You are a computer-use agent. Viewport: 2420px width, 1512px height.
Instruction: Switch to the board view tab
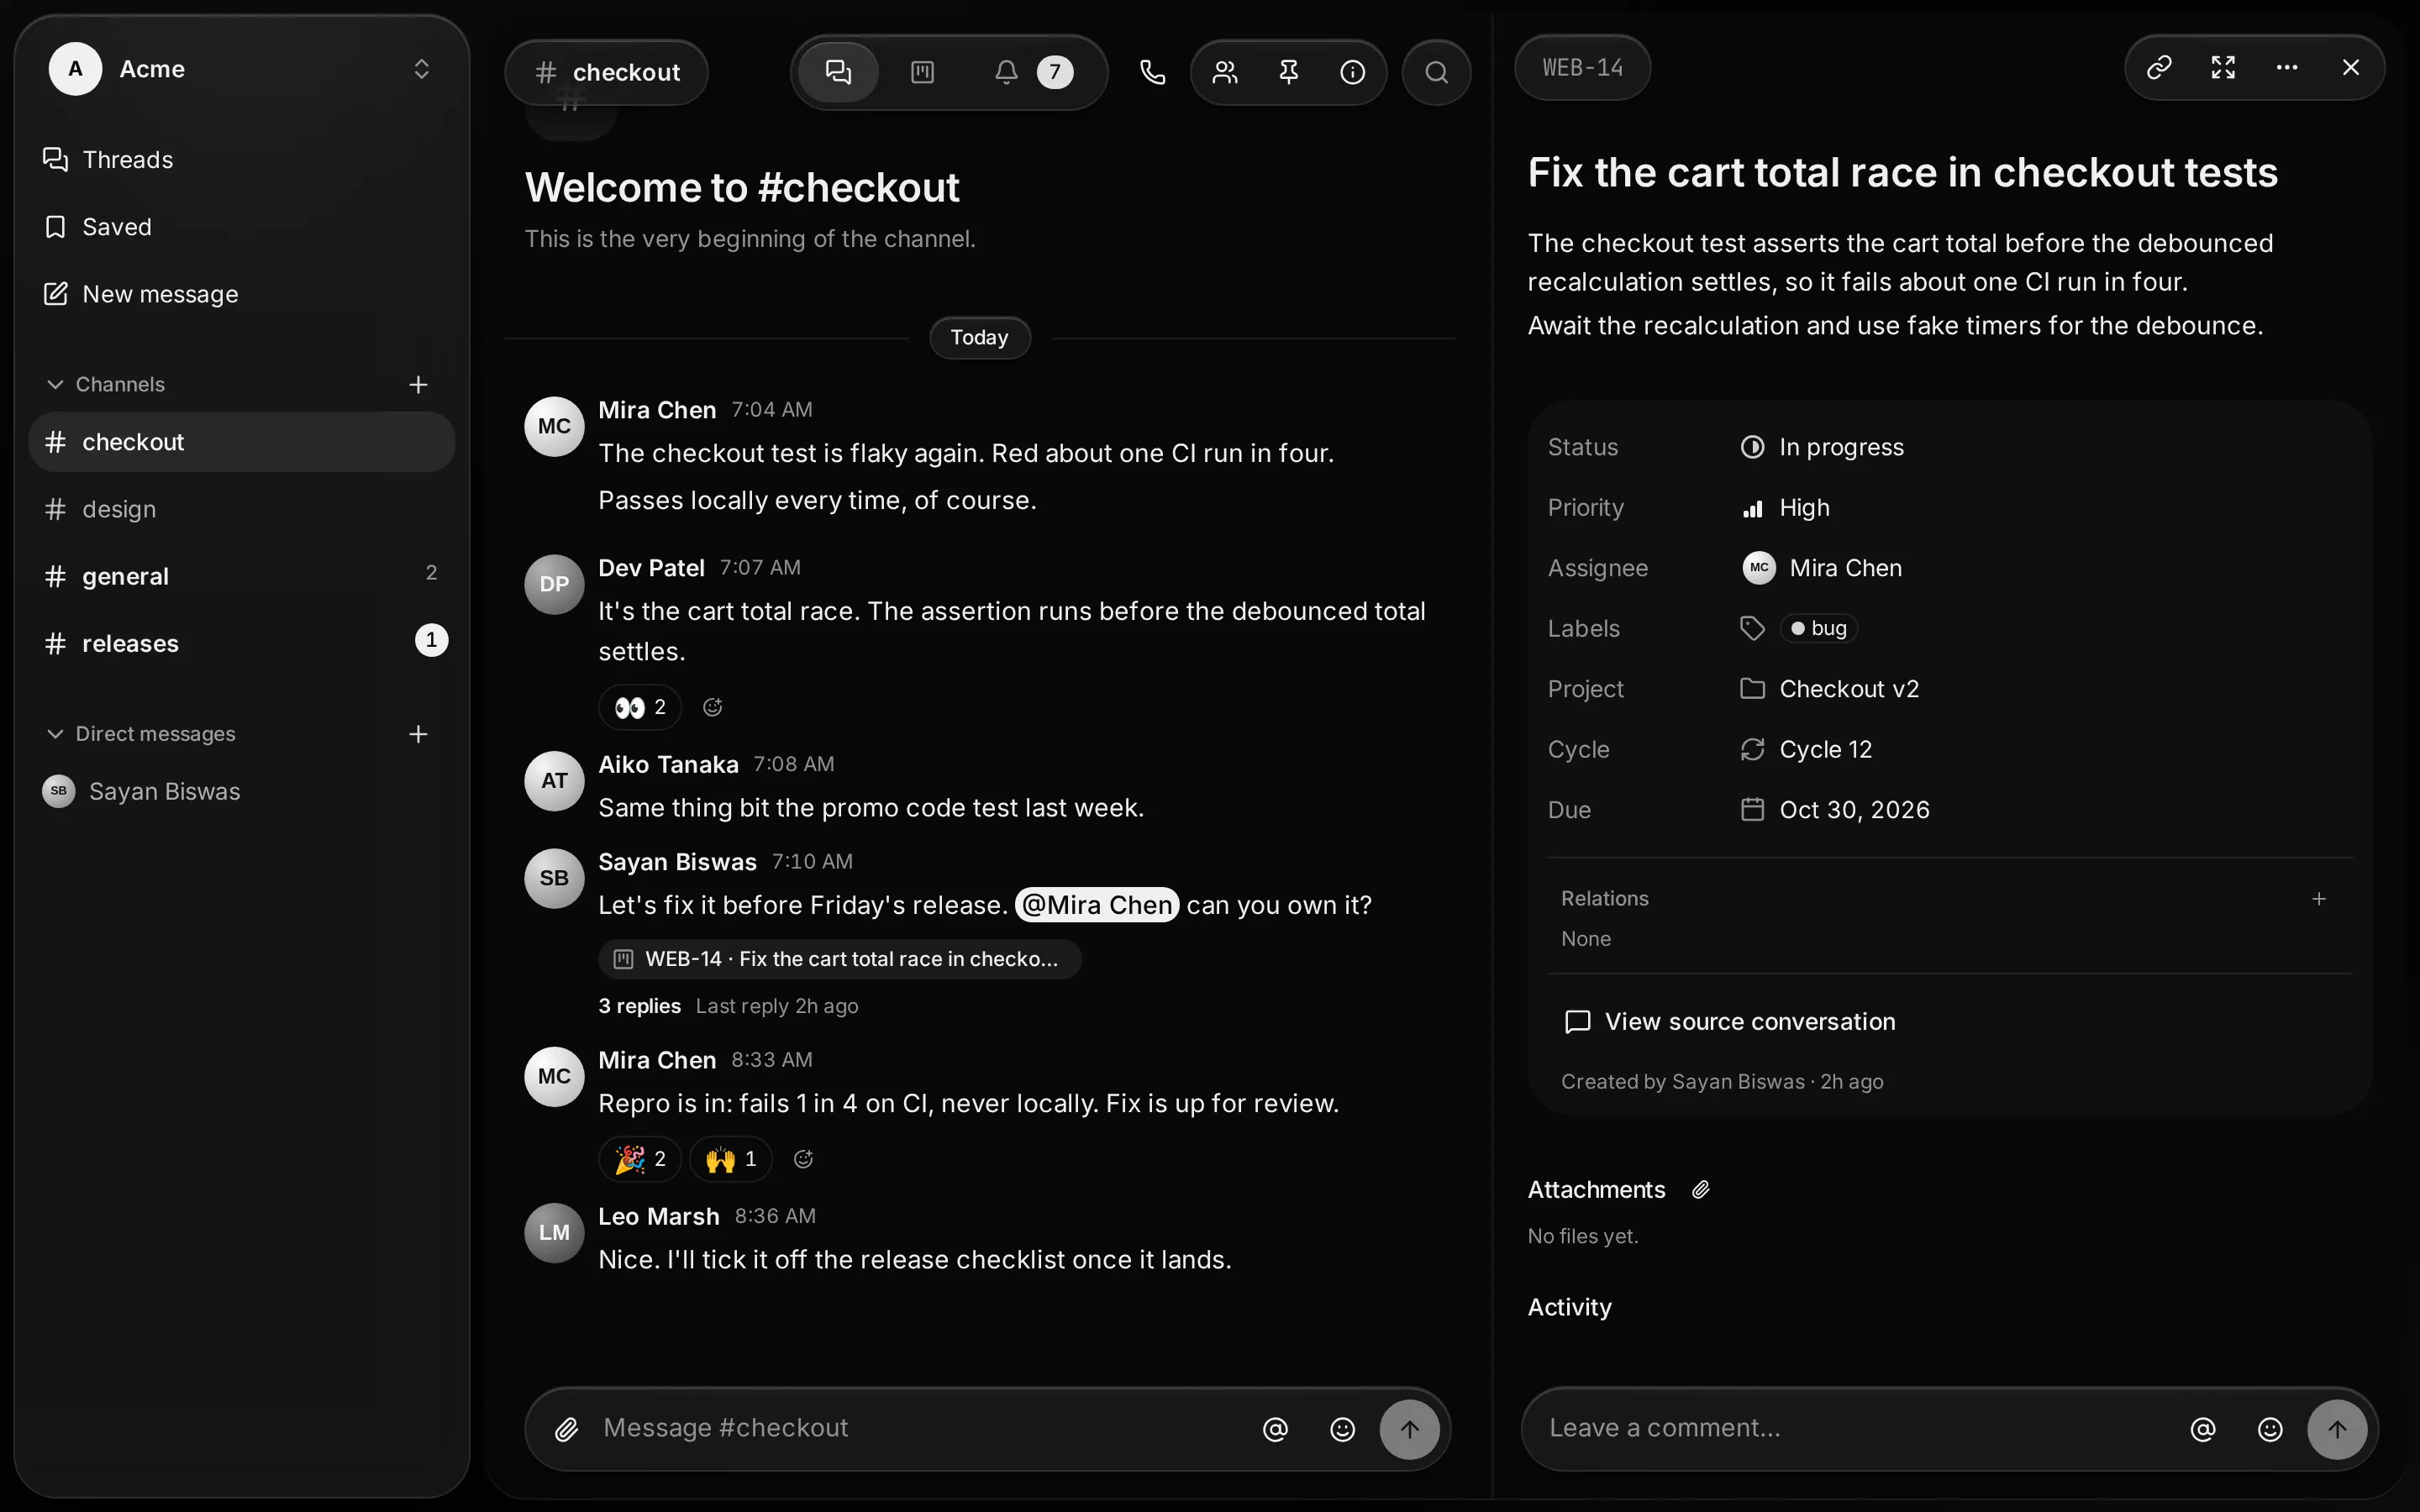(922, 72)
